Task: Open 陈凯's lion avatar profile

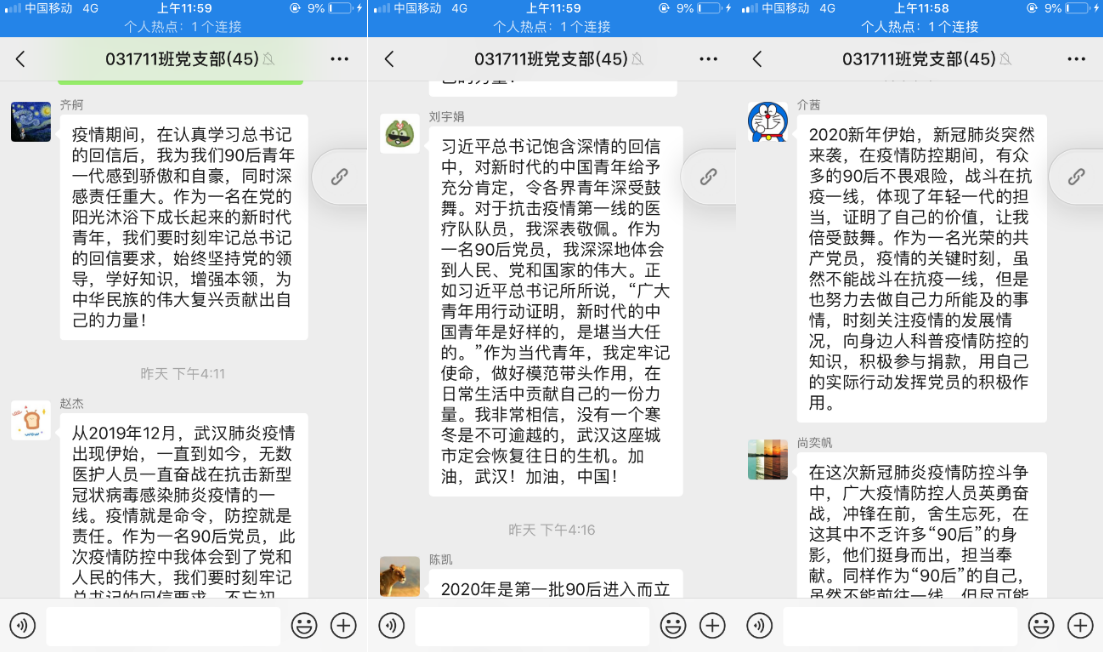Action: click(x=400, y=577)
